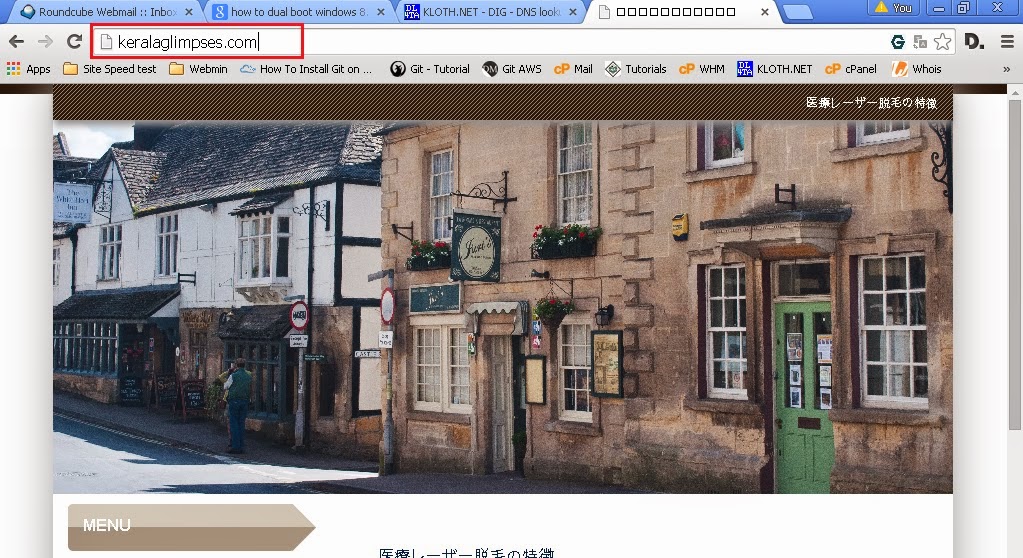Click the D. extension icon

[974, 42]
